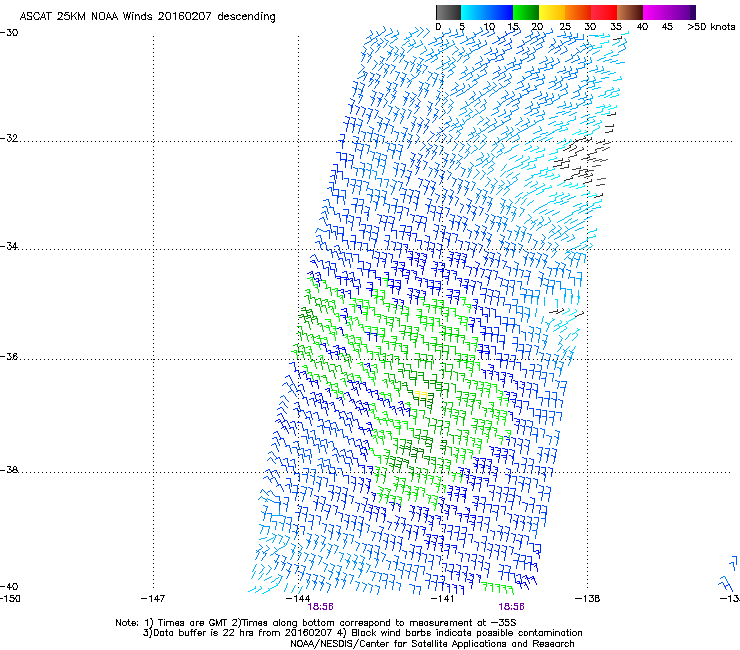Click the '10' label under the color bar
The image size is (740, 650).
489,27
